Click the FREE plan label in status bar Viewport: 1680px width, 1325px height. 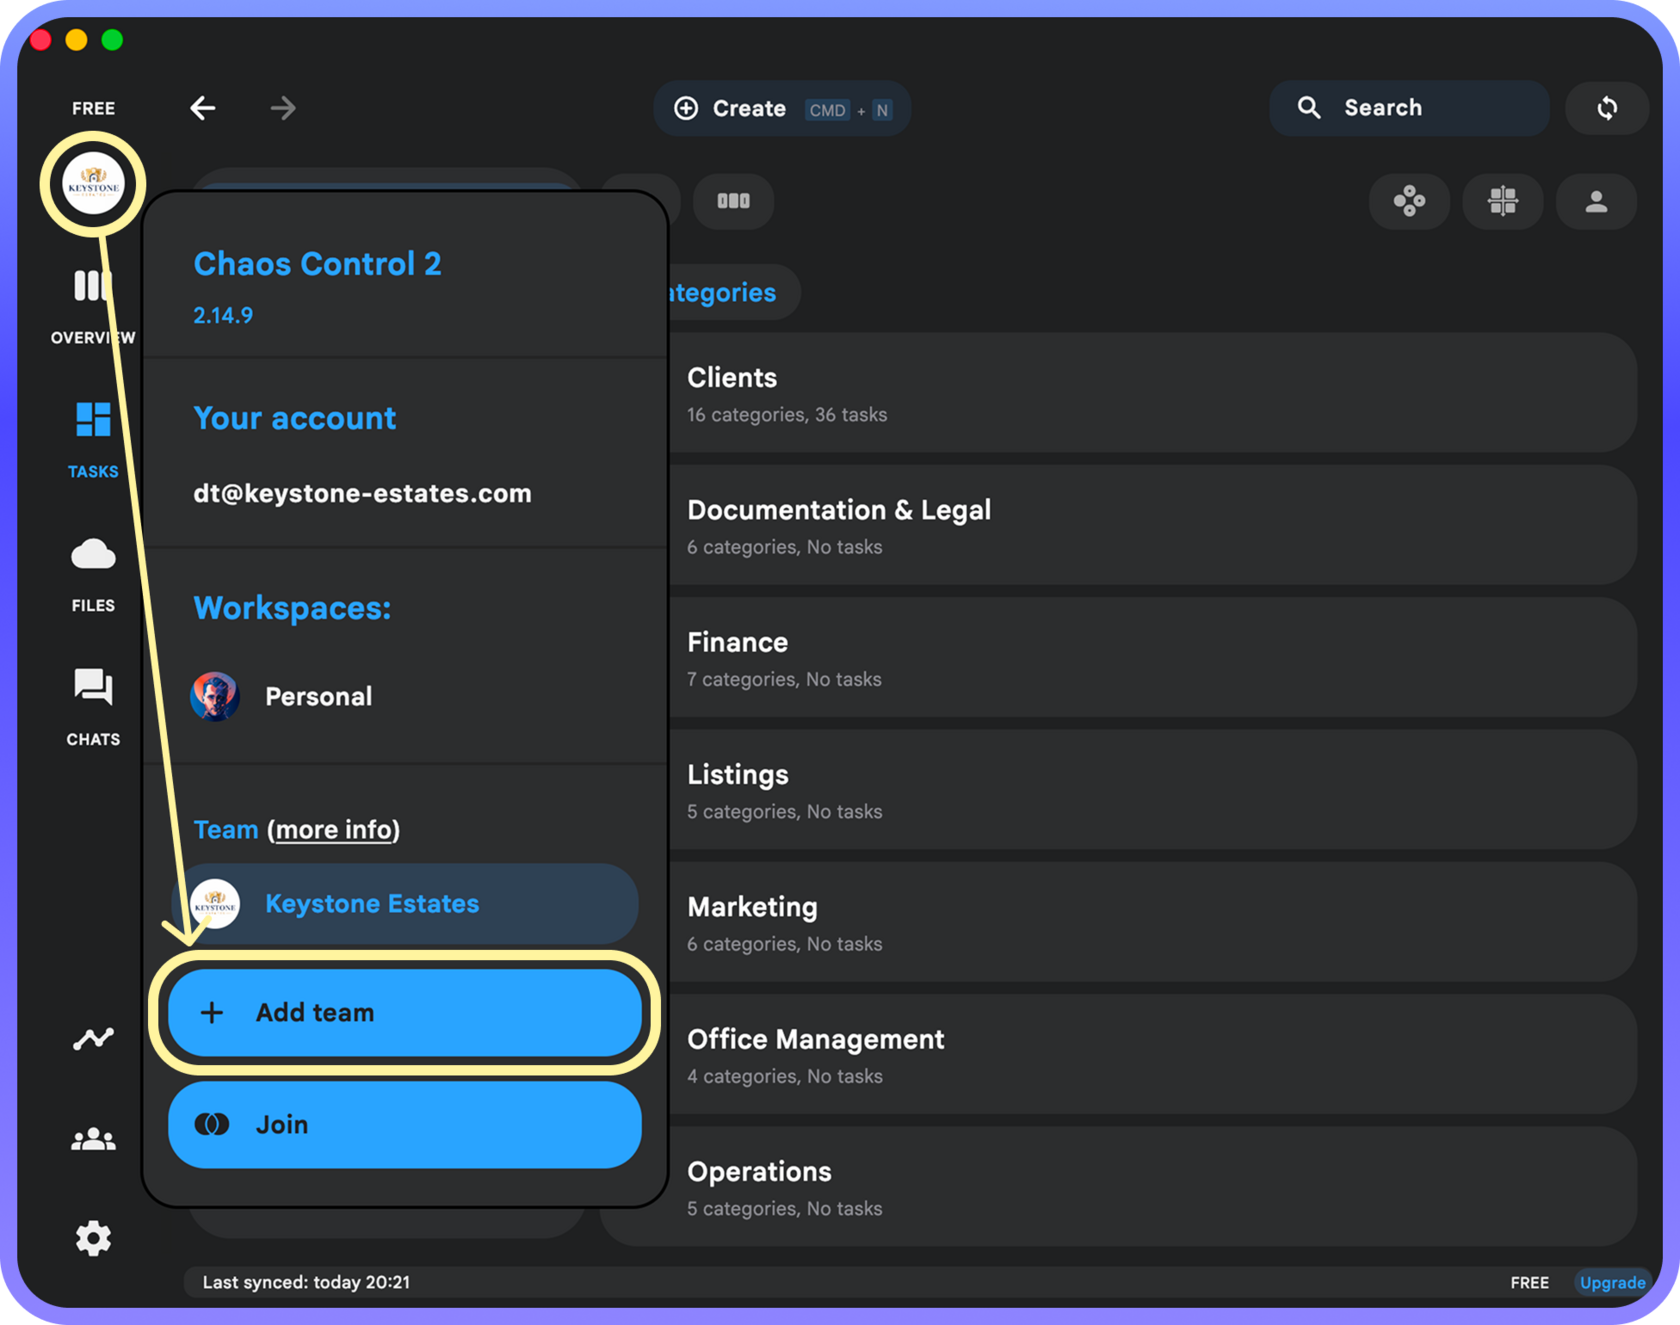pos(1529,1282)
